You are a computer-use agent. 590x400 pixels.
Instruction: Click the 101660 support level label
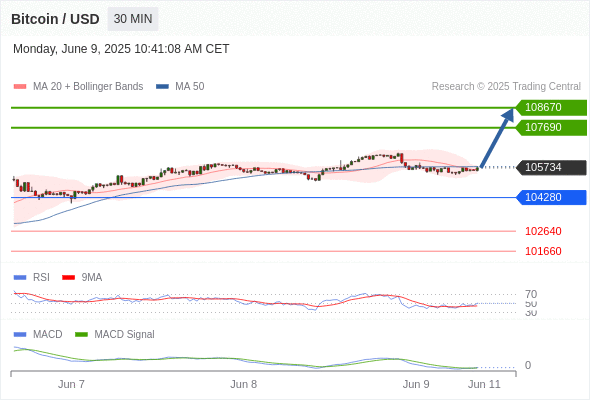coord(543,251)
